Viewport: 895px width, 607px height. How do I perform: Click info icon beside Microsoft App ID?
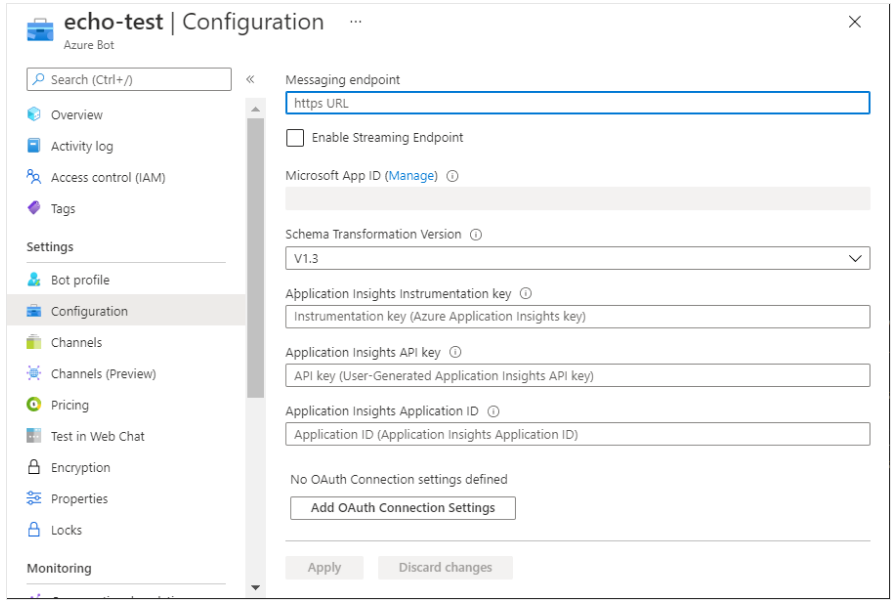coord(452,176)
